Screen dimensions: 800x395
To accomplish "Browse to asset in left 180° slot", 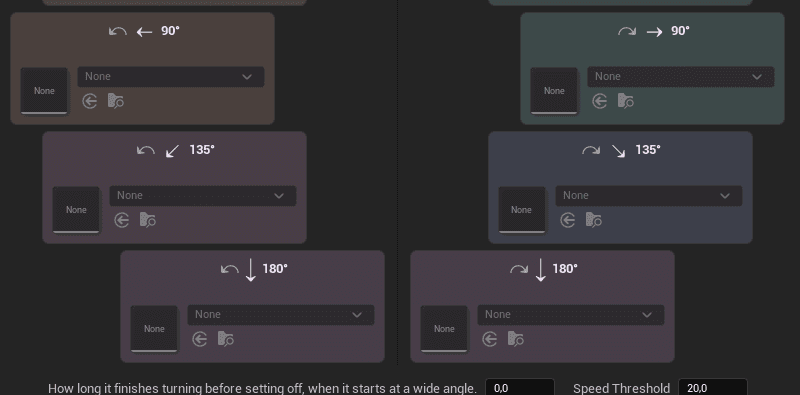I will pyautogui.click(x=226, y=339).
